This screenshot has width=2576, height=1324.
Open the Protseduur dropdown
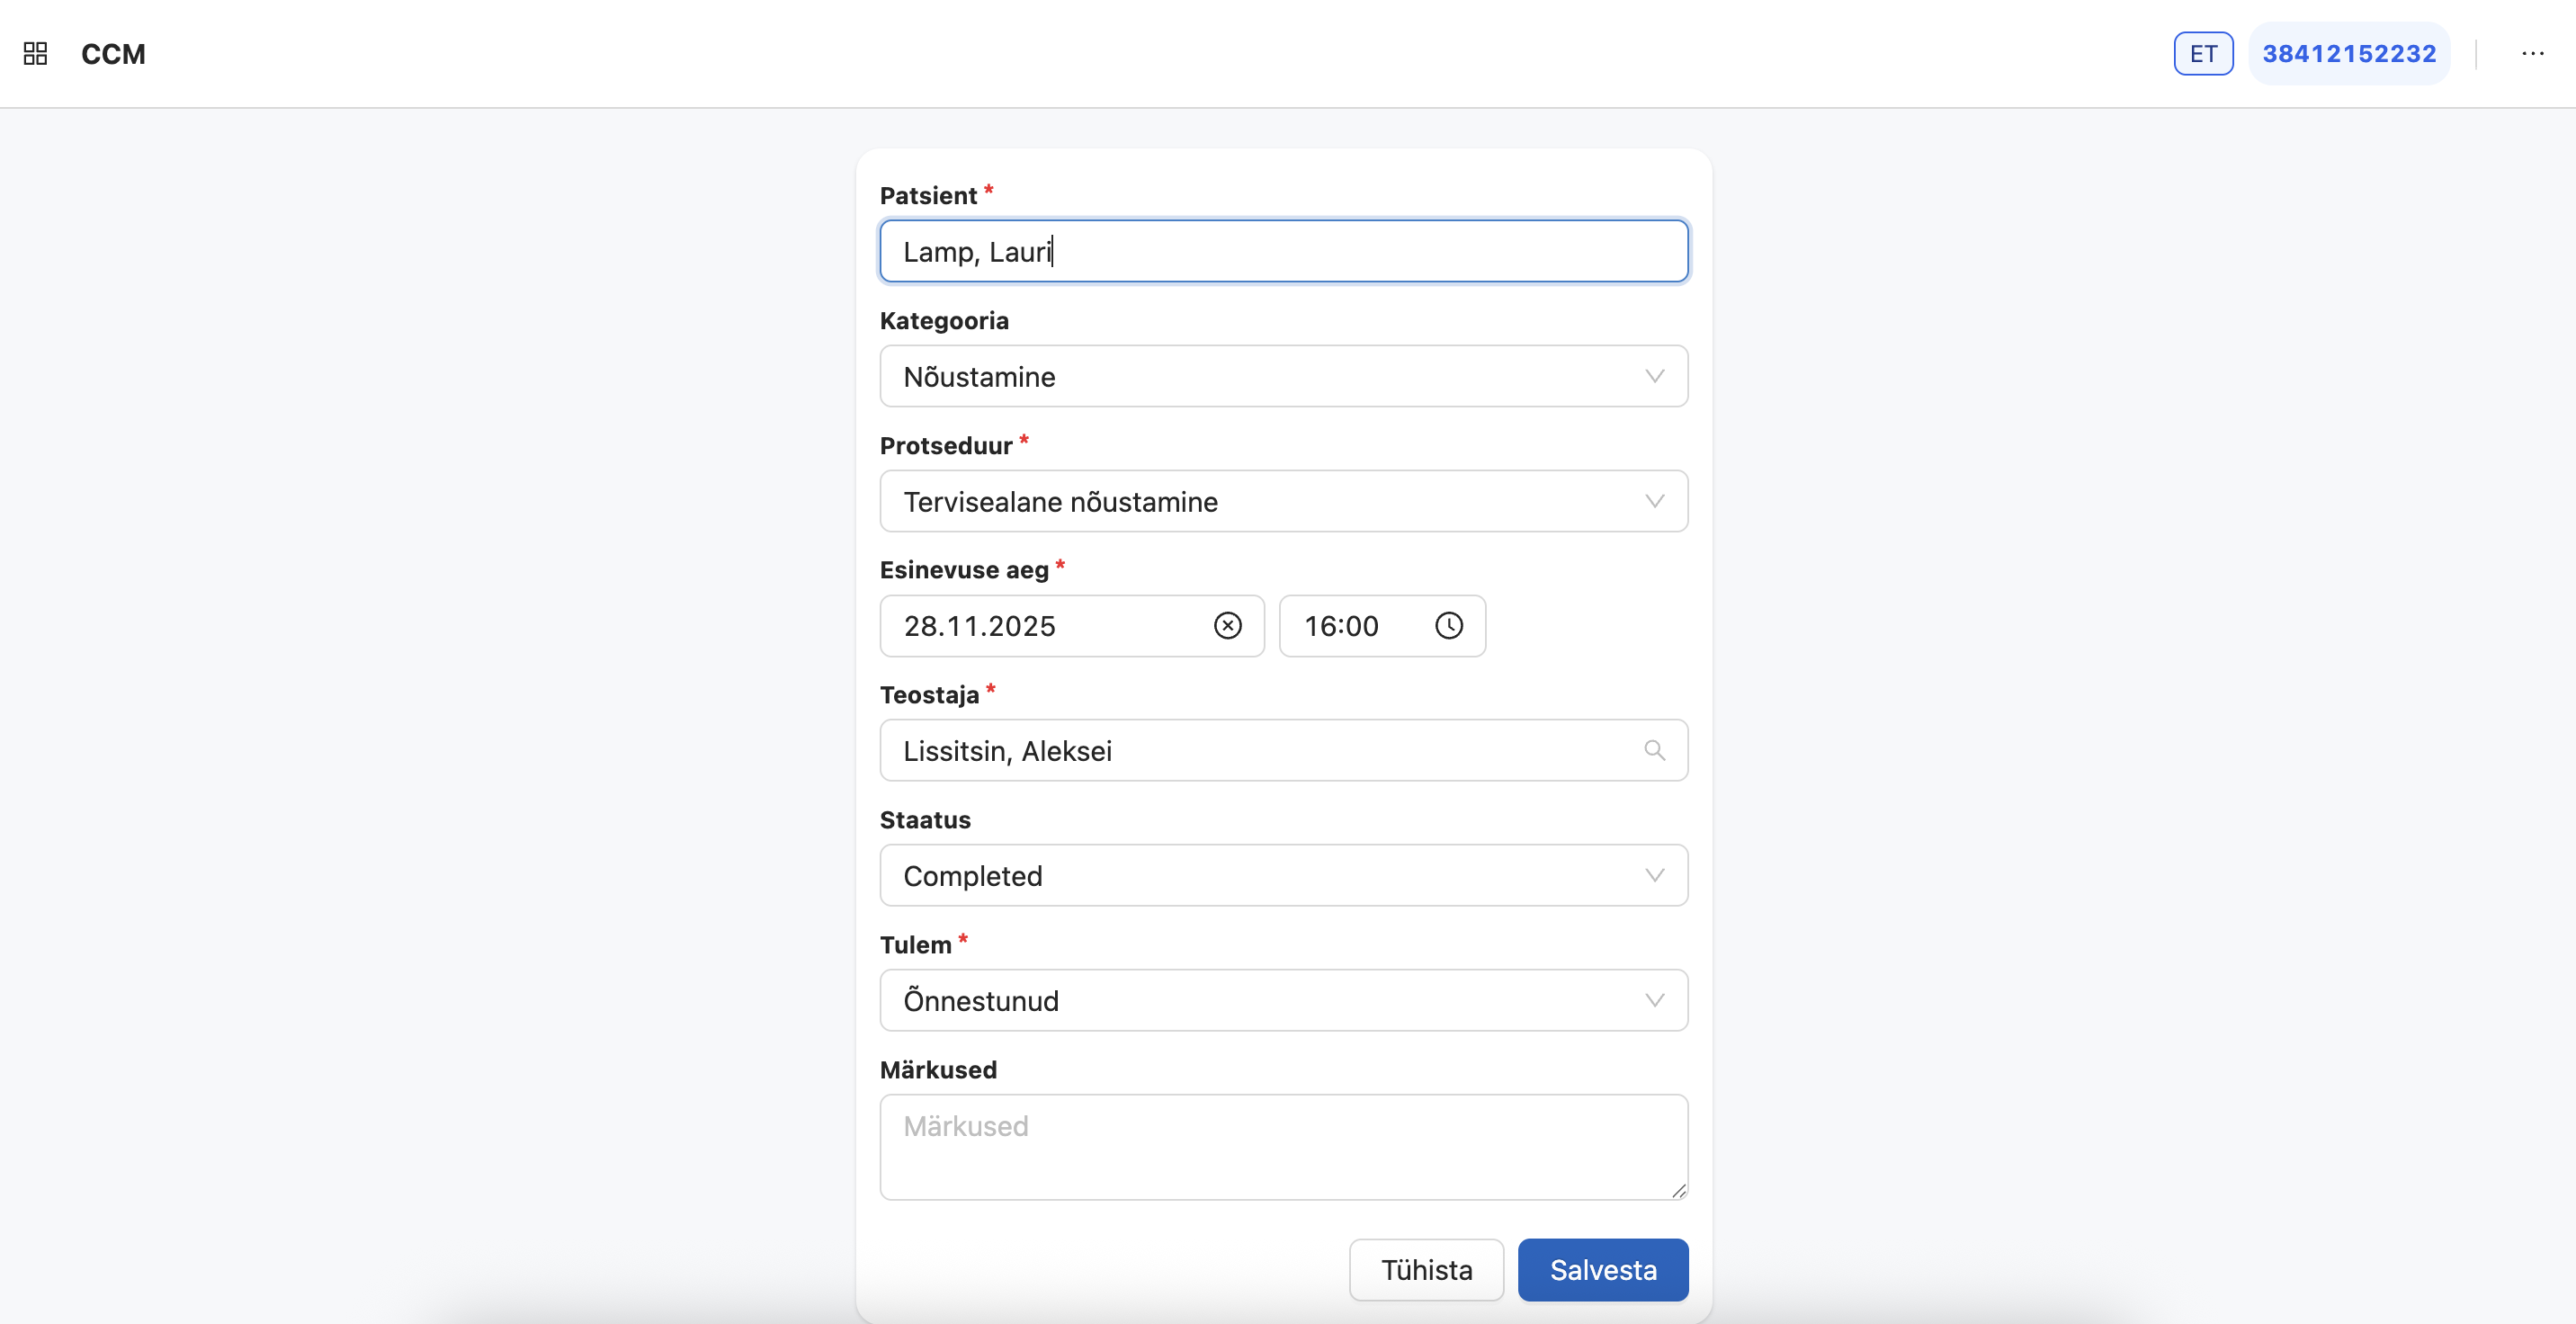1654,501
